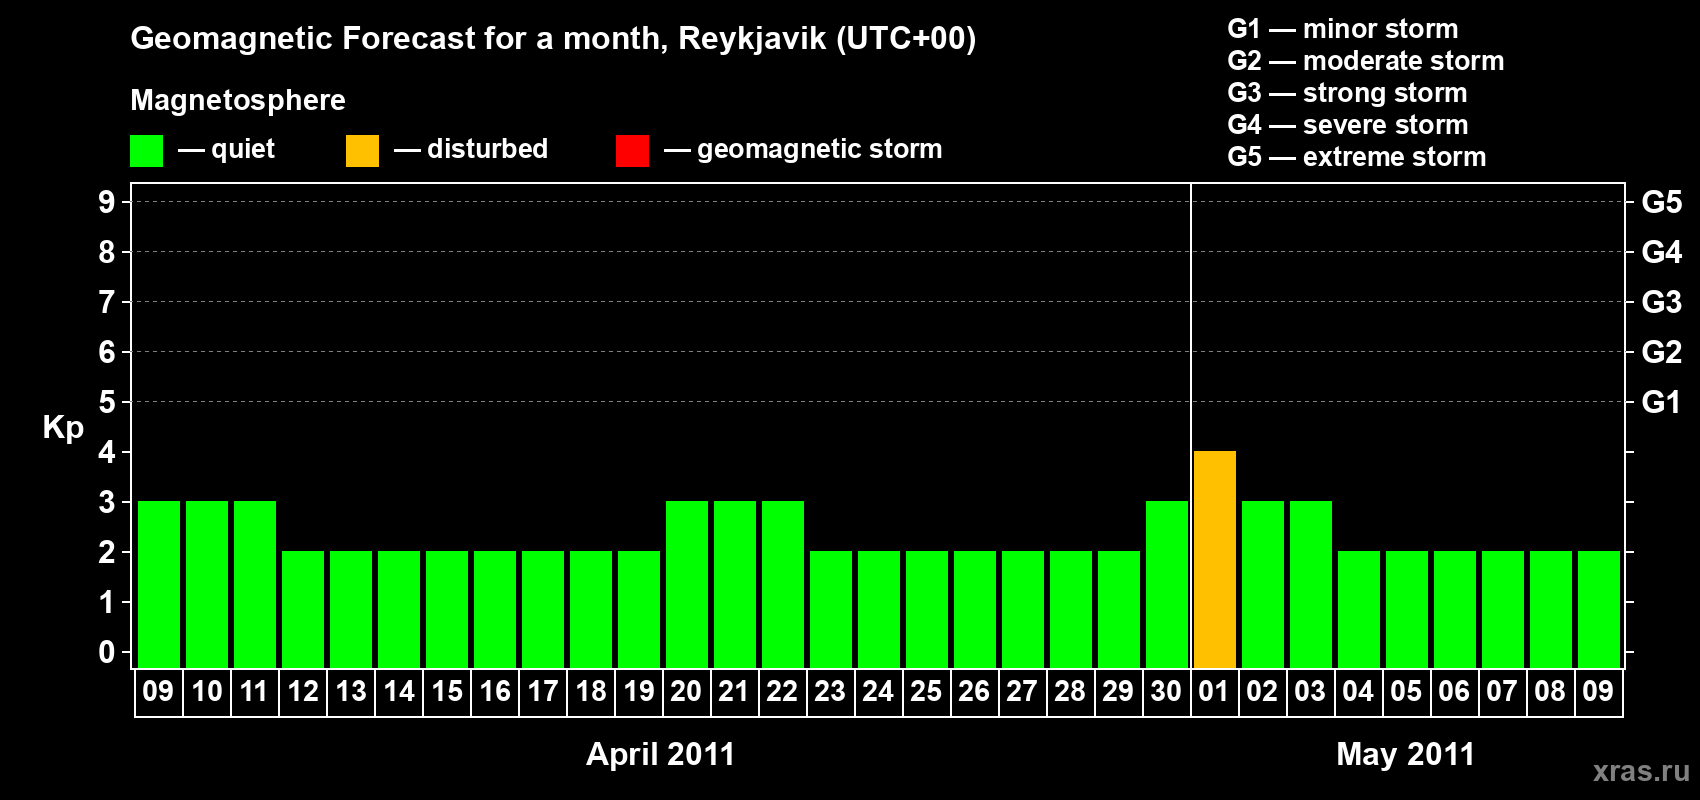Click date cell 21 under April
Screen dimensions: 1700x800
735,692
